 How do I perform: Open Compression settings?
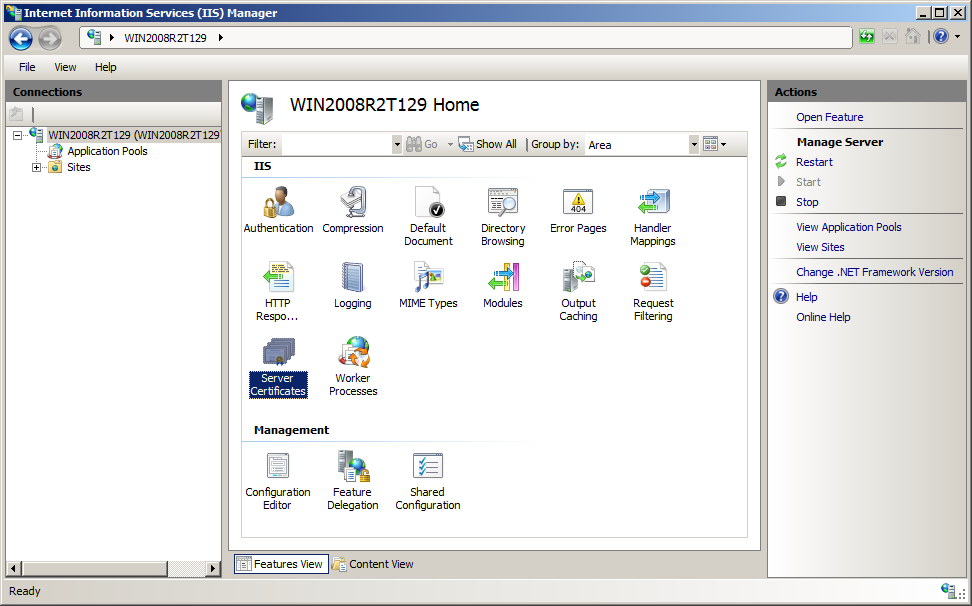click(x=353, y=207)
